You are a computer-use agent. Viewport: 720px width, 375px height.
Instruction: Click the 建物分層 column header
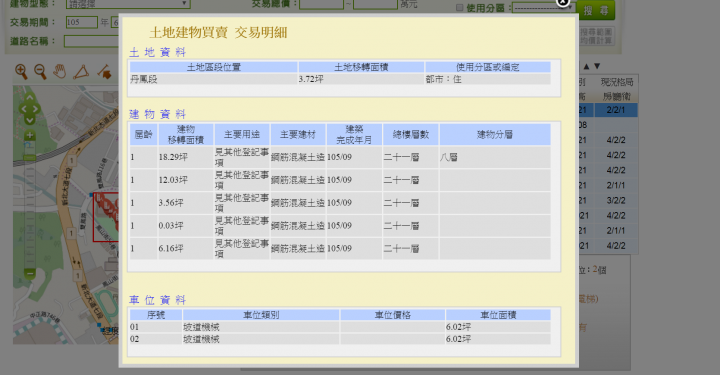pyautogui.click(x=495, y=134)
